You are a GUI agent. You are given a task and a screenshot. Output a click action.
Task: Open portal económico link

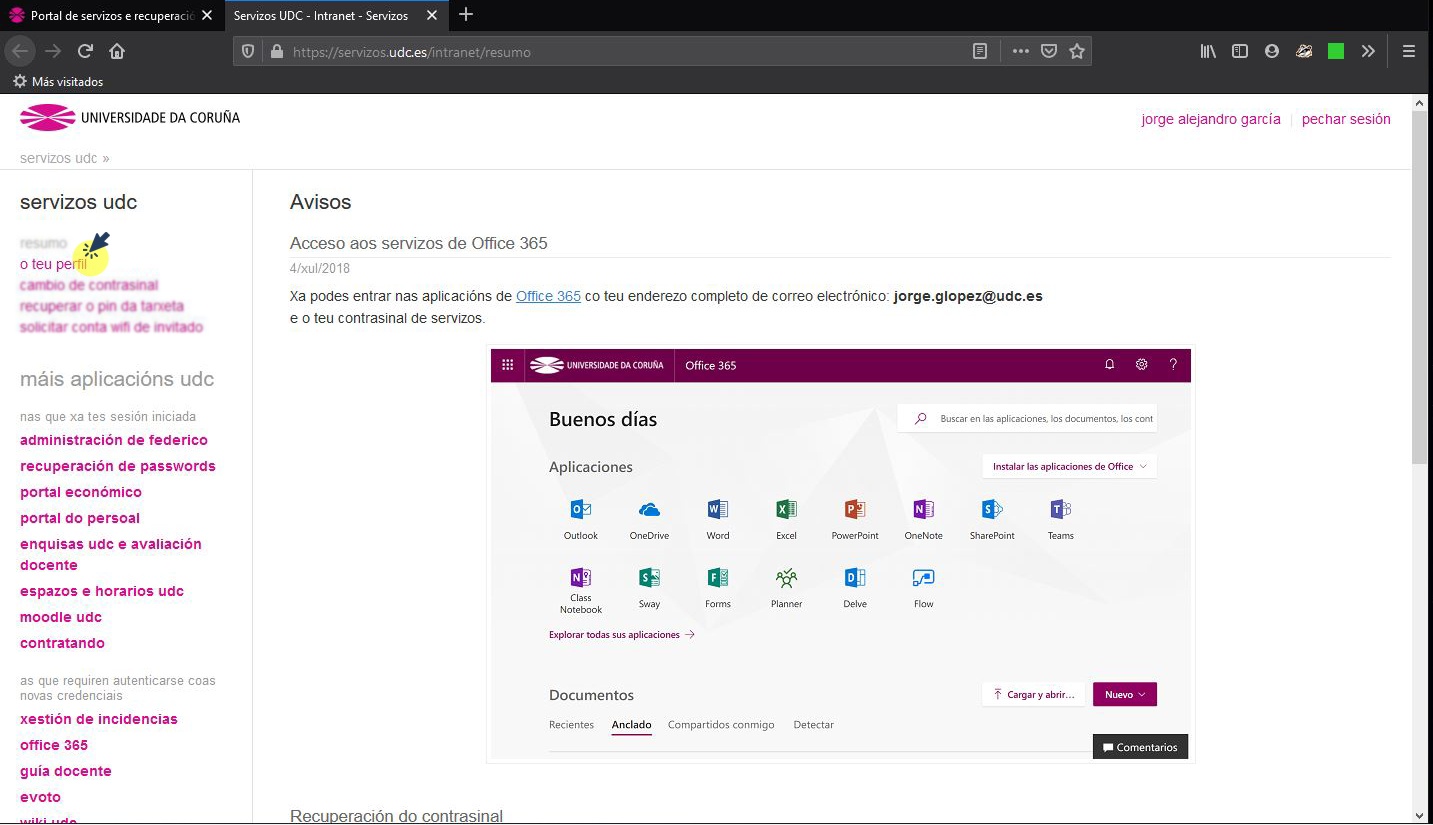81,492
